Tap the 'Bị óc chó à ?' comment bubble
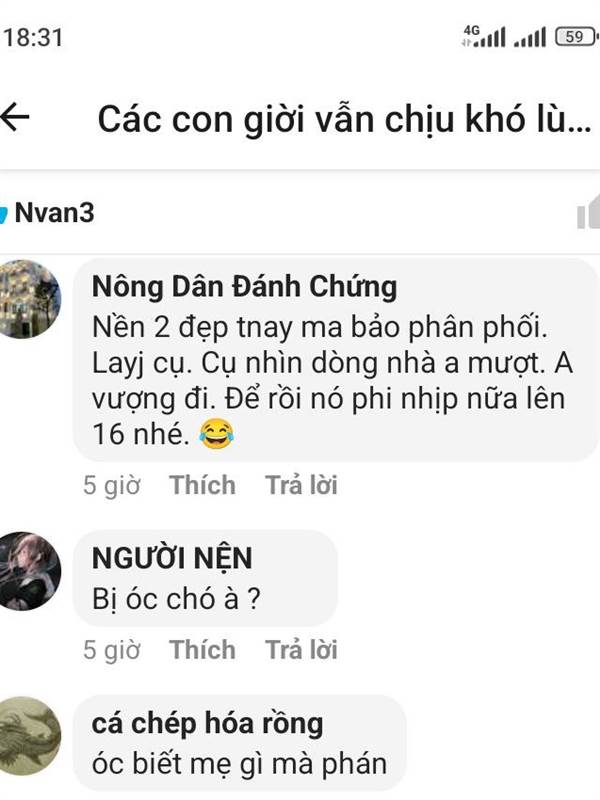 click(206, 578)
